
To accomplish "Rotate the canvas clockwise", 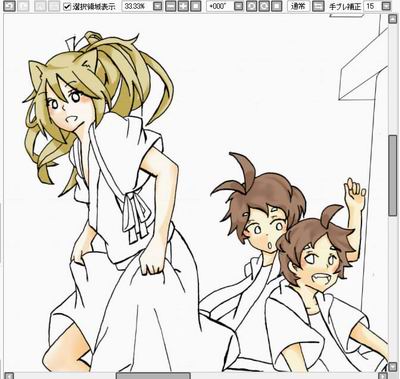I will point(264,6).
